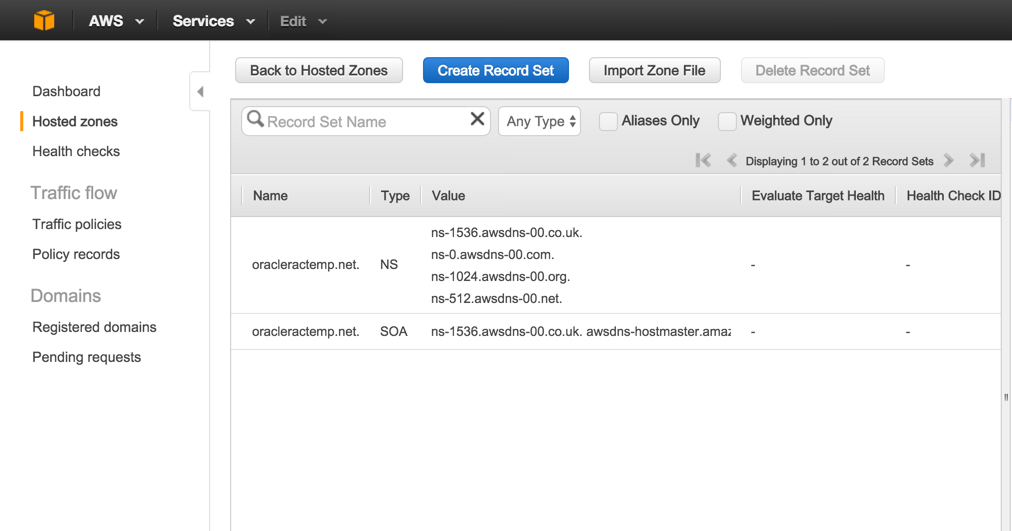This screenshot has height=531, width=1012.
Task: Click the SOA value starting ns-1536.awsdns-00.co.uk. awsdns-hostmaster
Action: [581, 332]
